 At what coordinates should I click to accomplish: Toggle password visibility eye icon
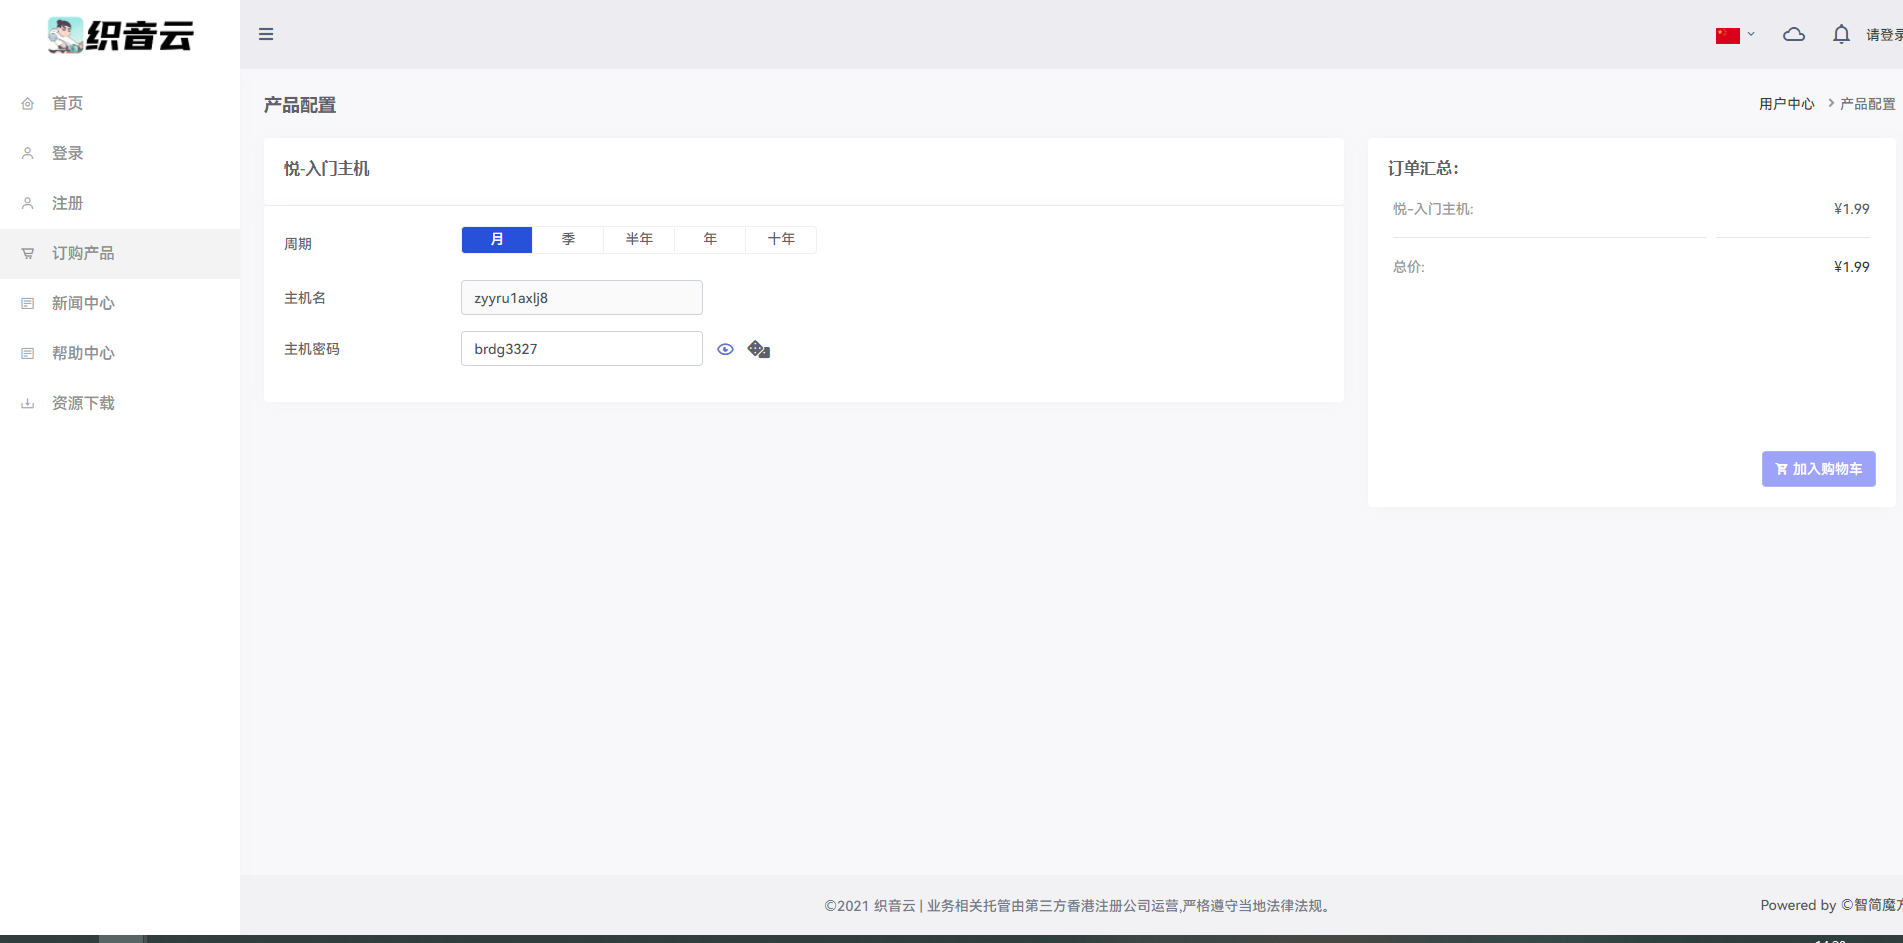(726, 349)
